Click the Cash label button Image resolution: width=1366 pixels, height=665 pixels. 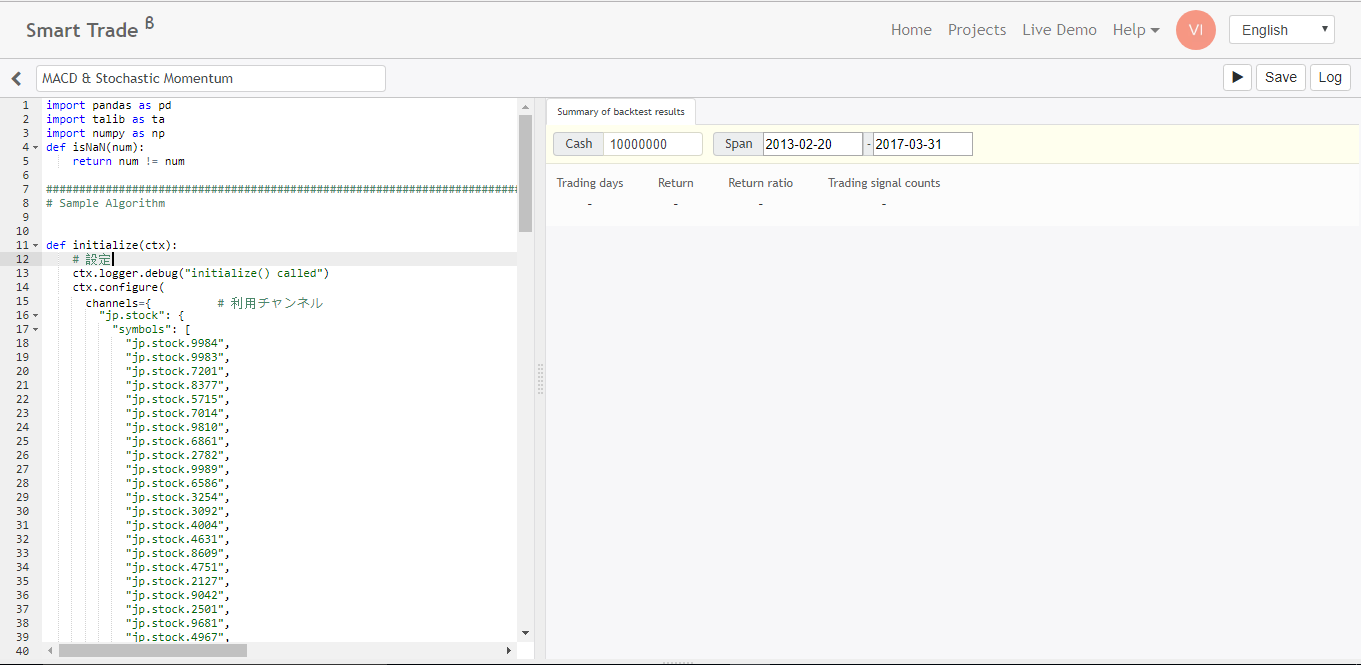point(578,144)
